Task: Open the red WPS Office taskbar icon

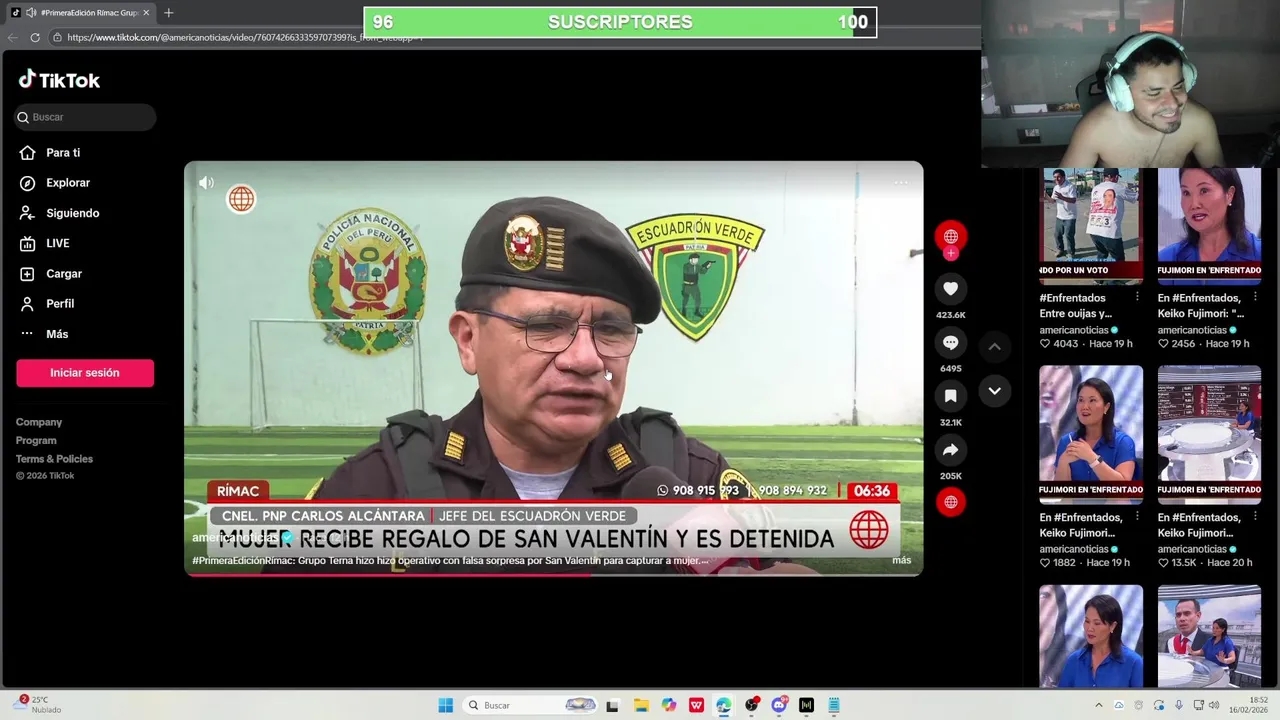Action: [696, 705]
